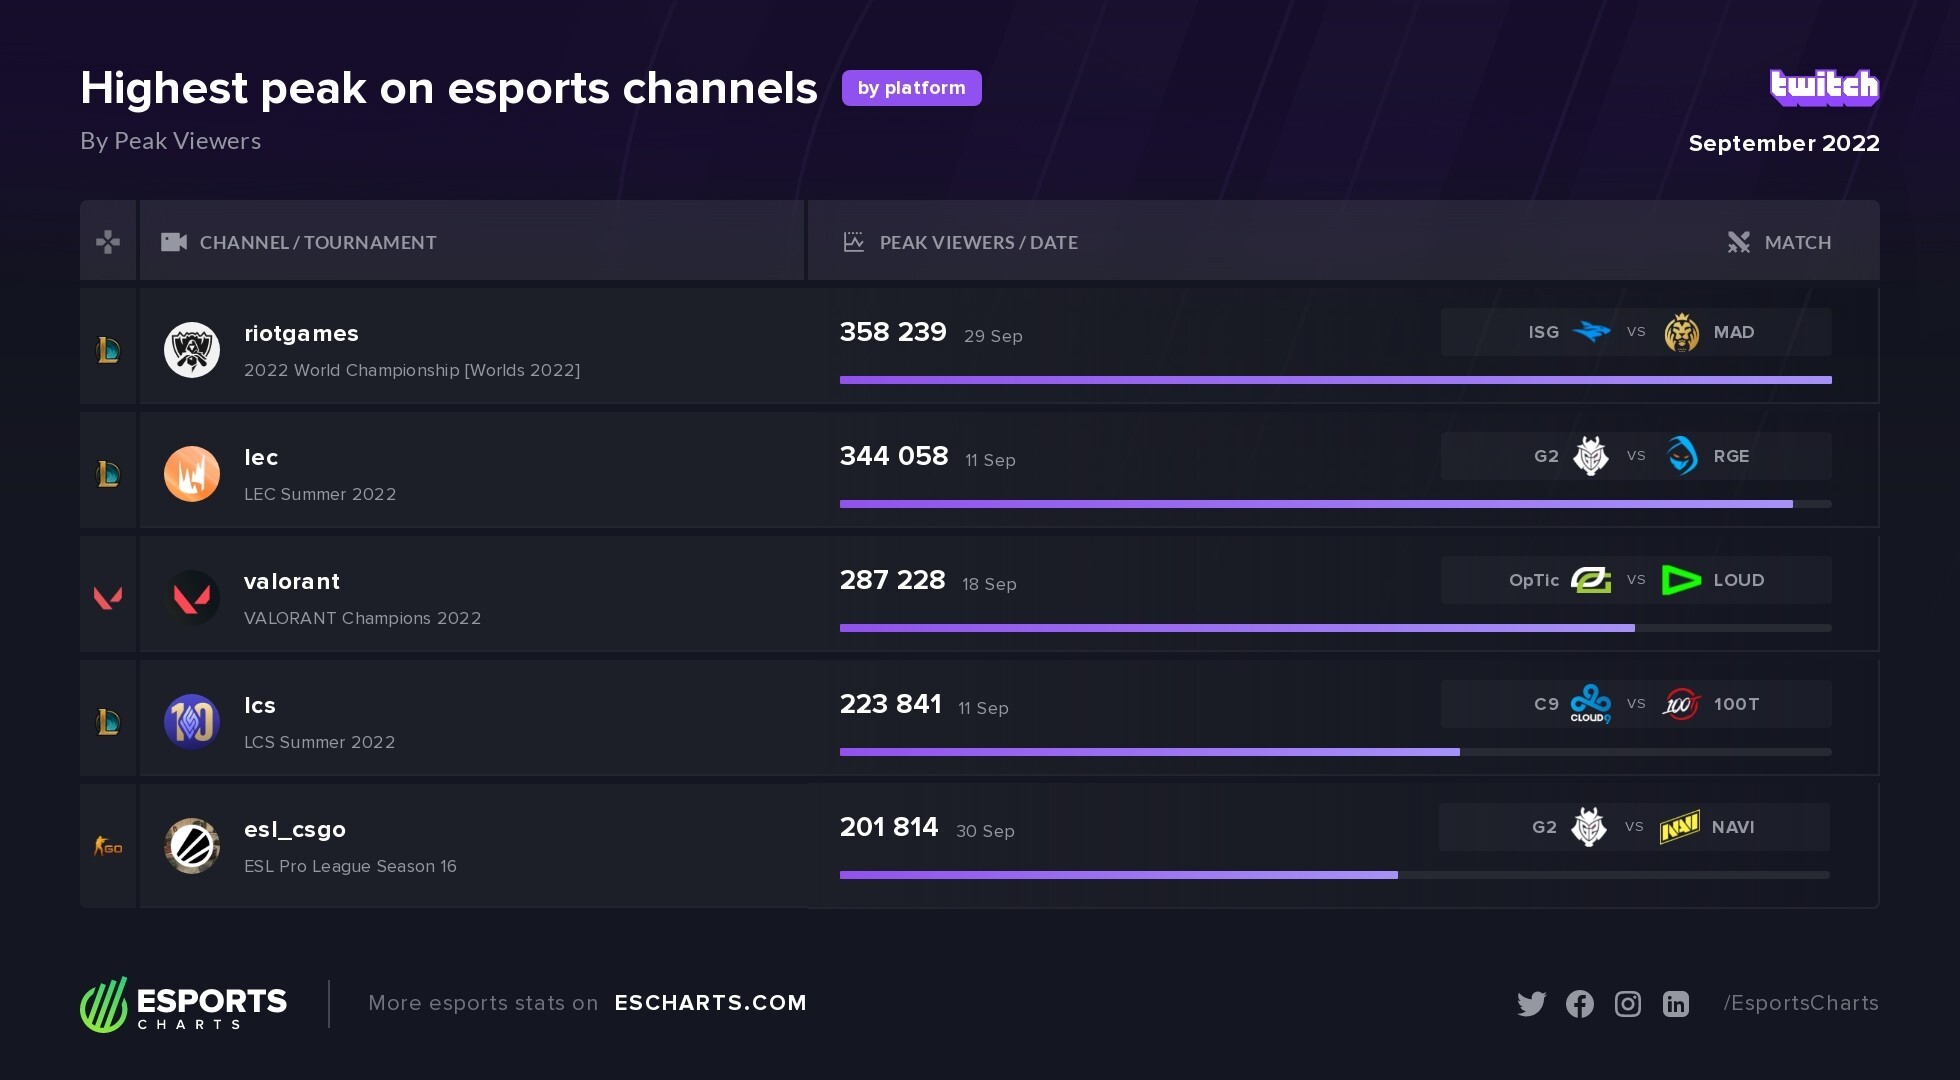Select the riotgames Worlds channel avatar
This screenshot has width=1960, height=1080.
192,350
